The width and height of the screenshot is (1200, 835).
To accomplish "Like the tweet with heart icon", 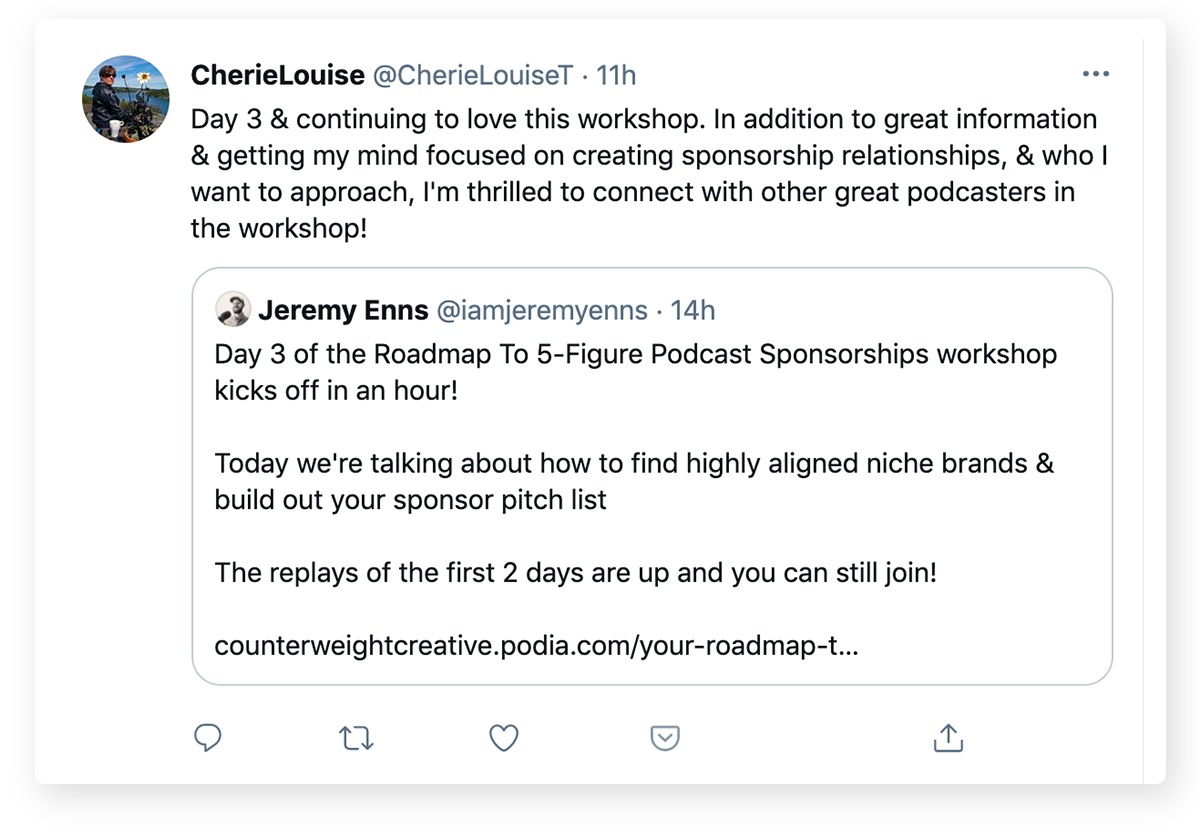I will click(503, 738).
